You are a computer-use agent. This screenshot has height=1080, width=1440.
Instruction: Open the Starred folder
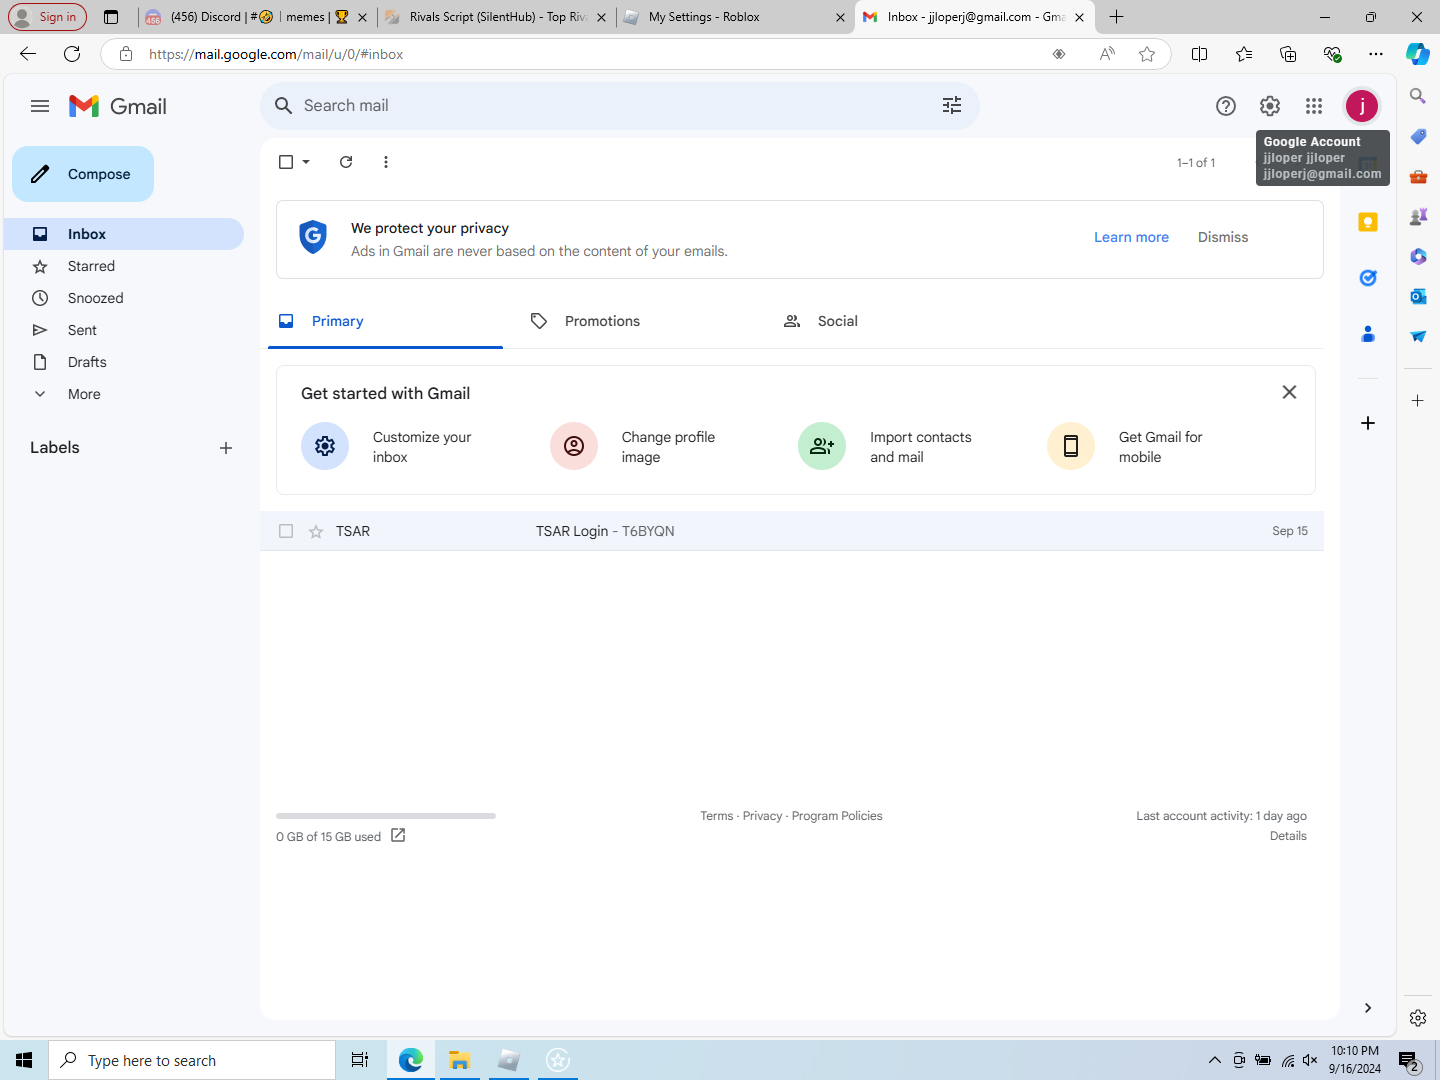pyautogui.click(x=124, y=266)
